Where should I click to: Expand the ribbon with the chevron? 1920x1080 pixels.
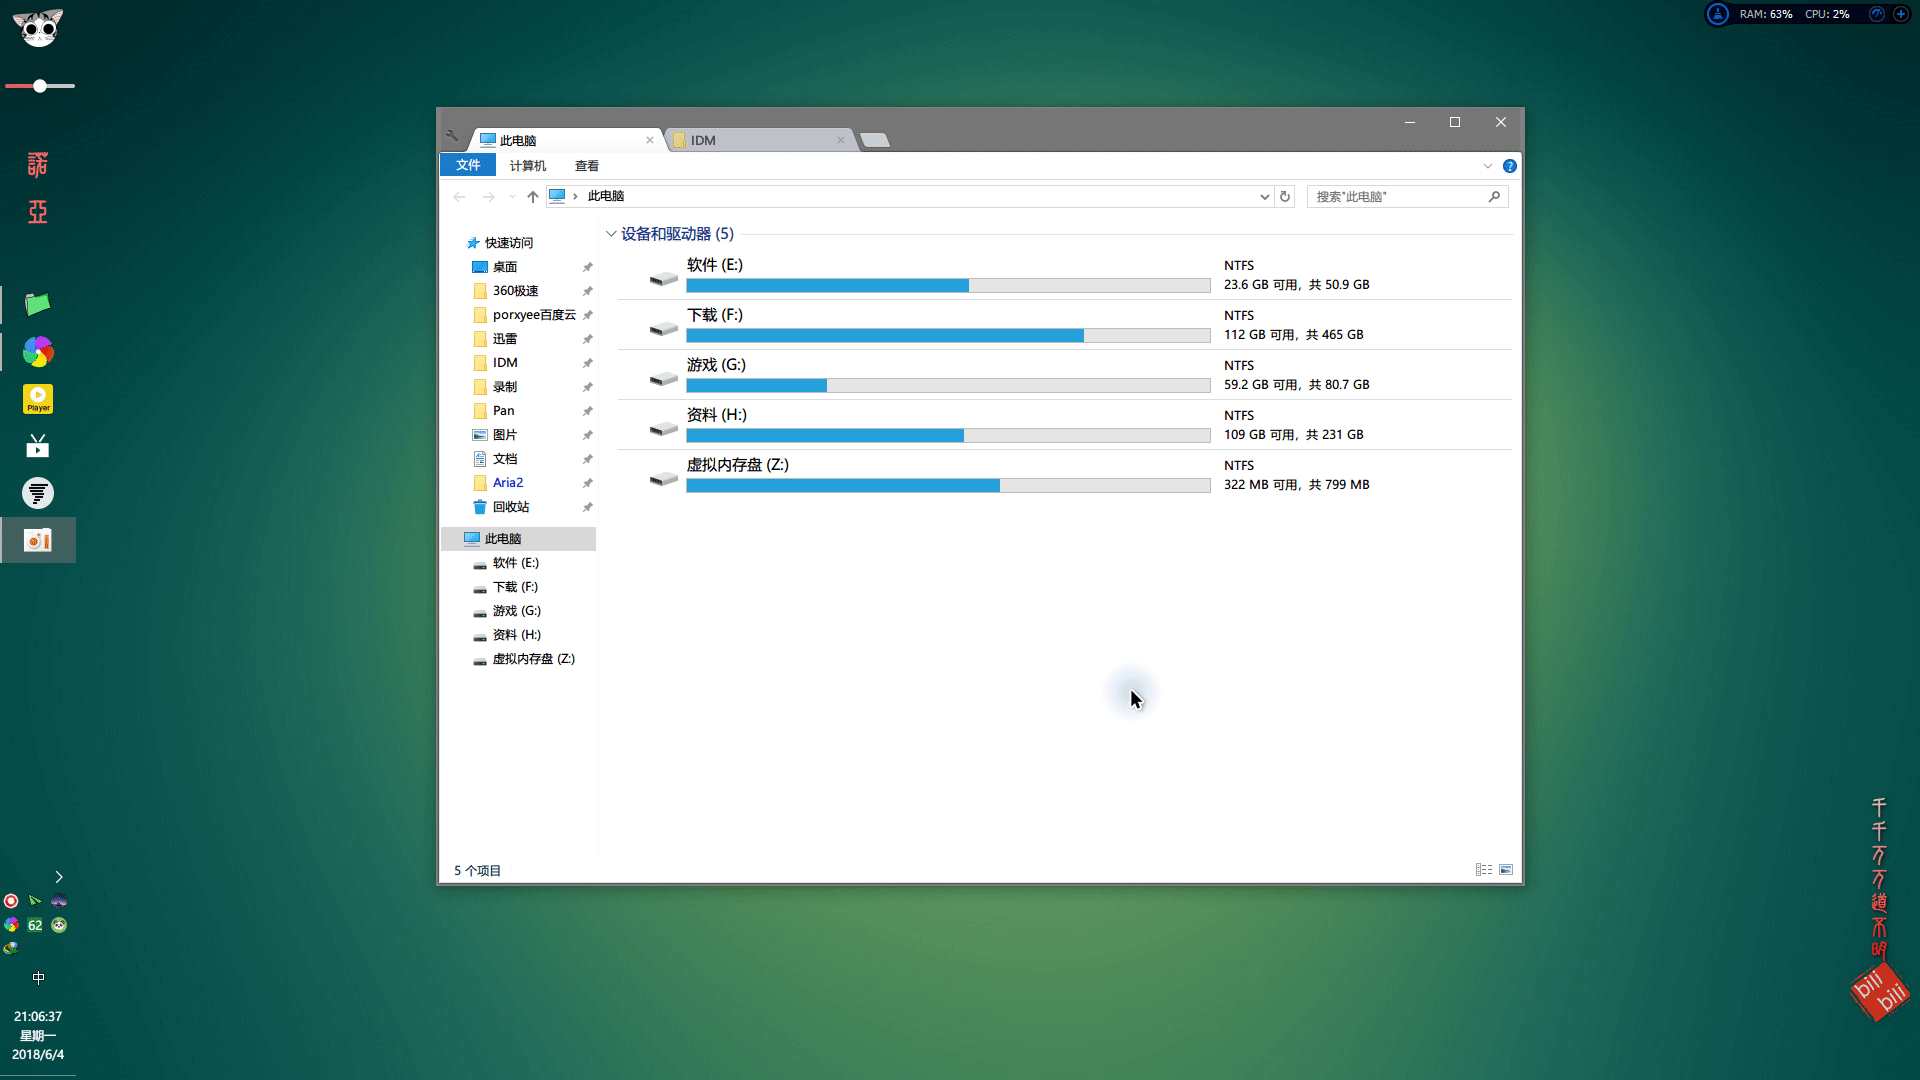click(x=1487, y=166)
